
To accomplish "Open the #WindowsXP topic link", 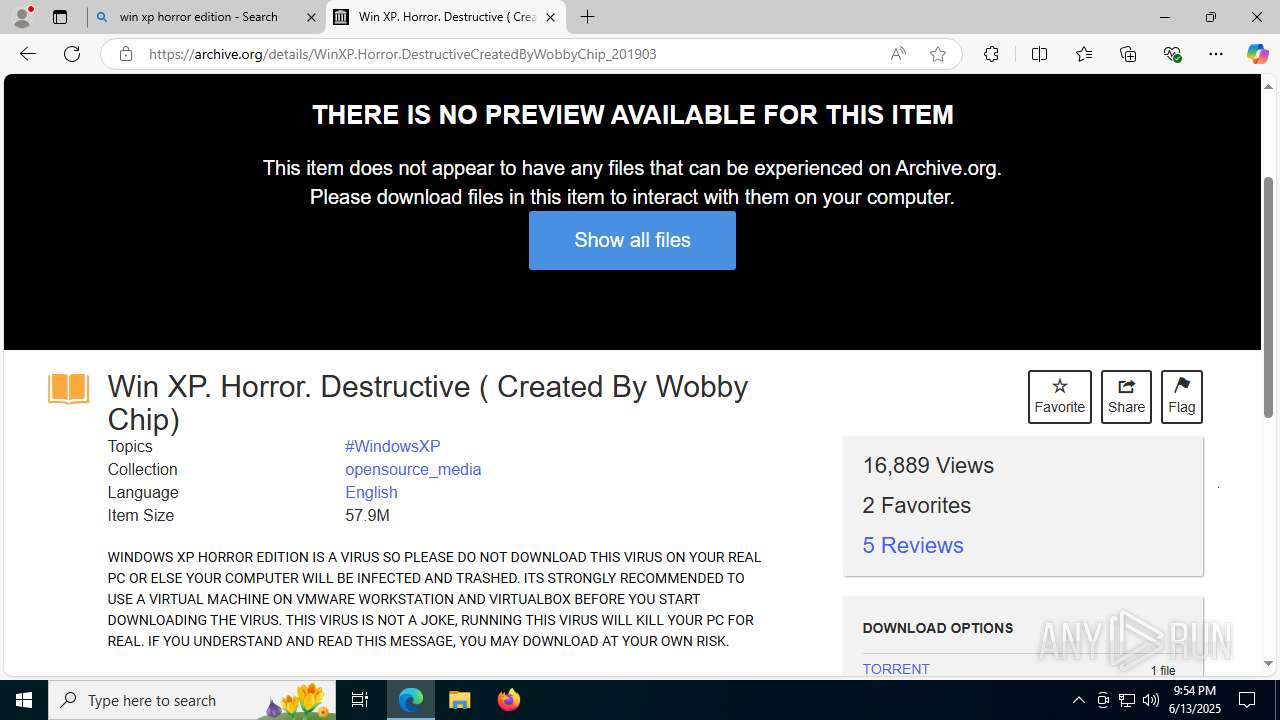I will click(392, 447).
